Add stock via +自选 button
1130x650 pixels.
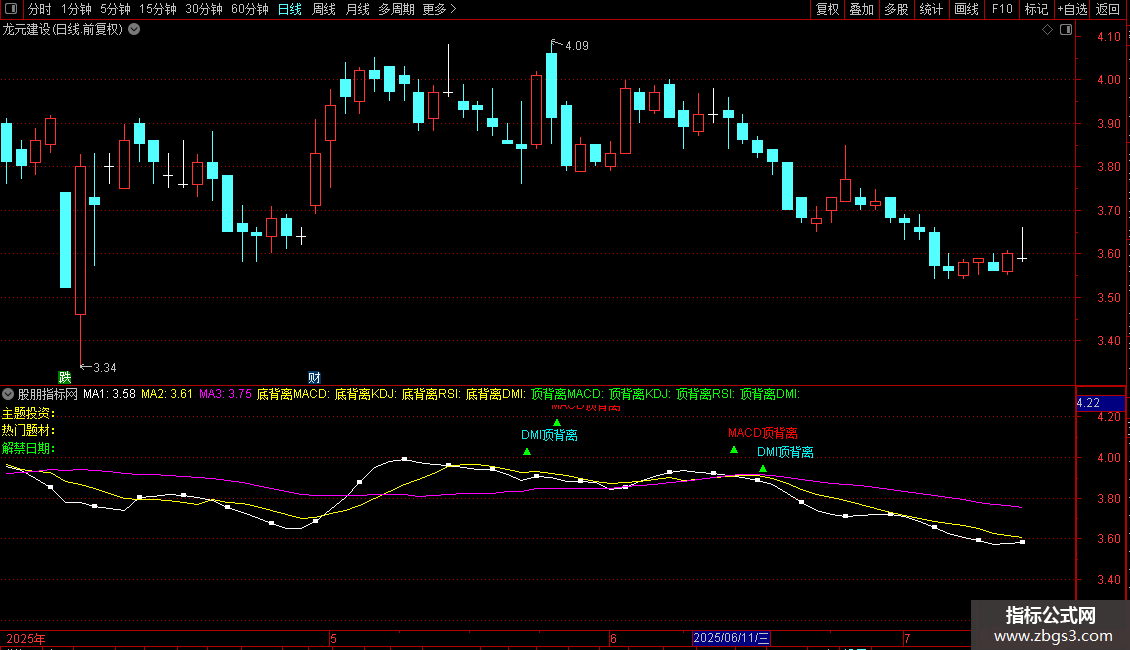coord(1072,9)
